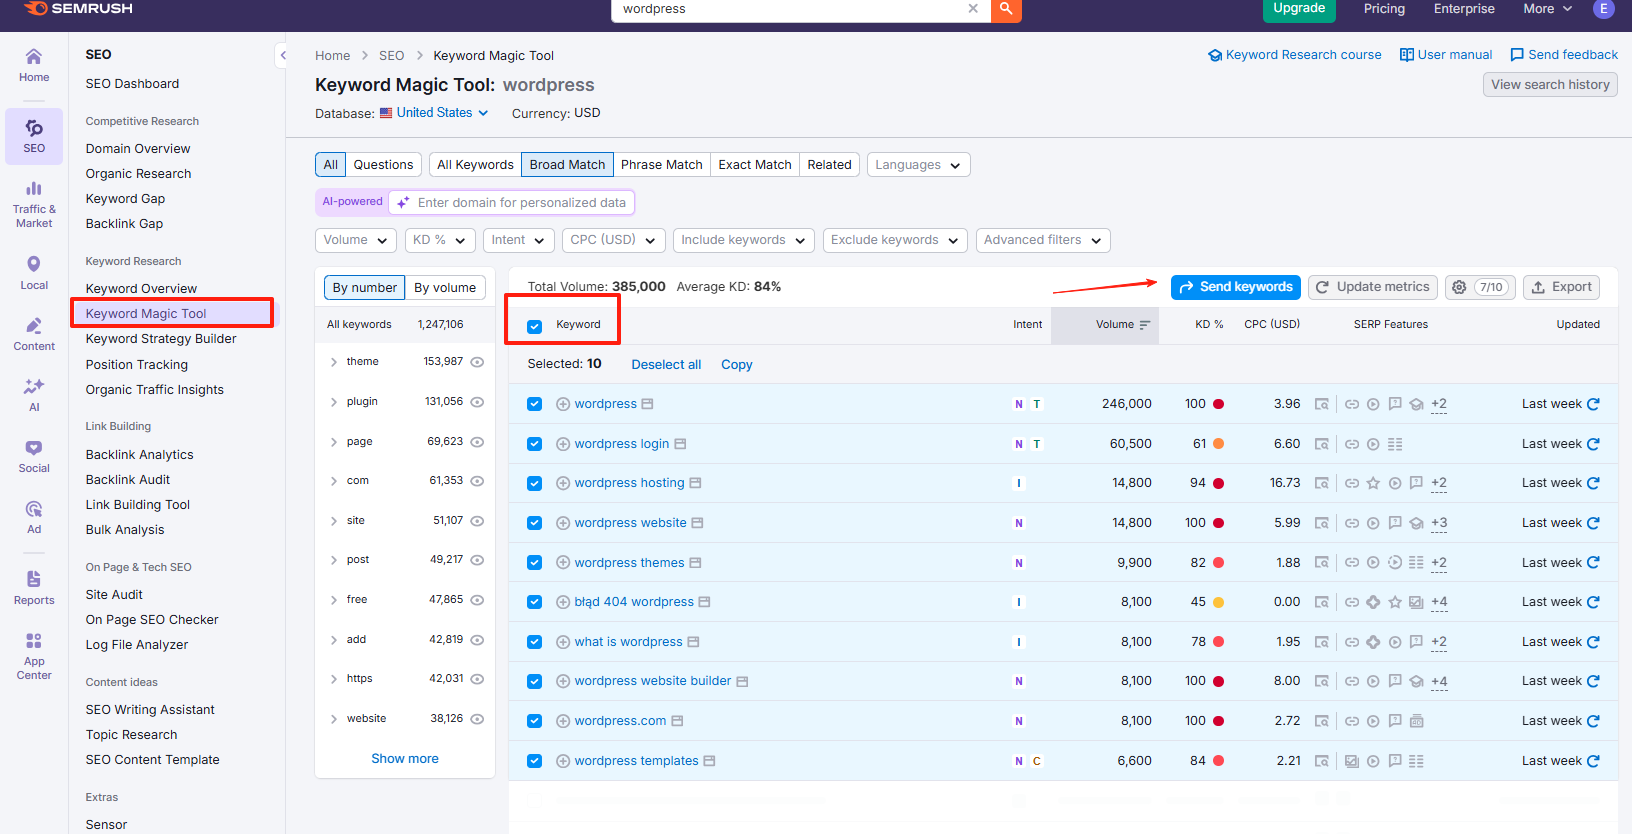The image size is (1632, 834).
Task: Uncheck the wordpress website keyword checkbox
Action: coord(535,523)
